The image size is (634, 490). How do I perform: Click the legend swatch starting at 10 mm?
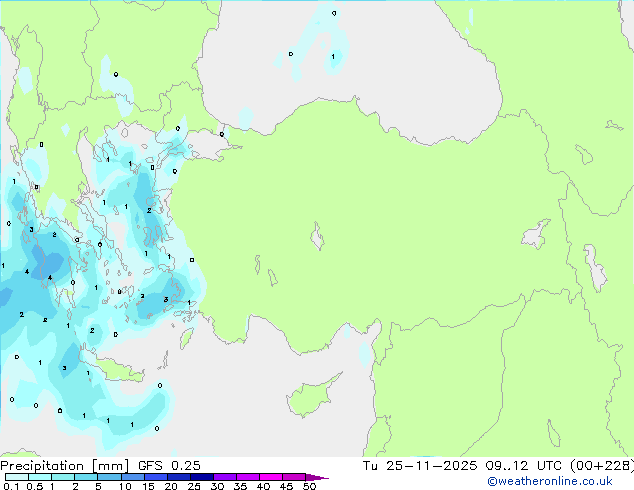coord(132,477)
